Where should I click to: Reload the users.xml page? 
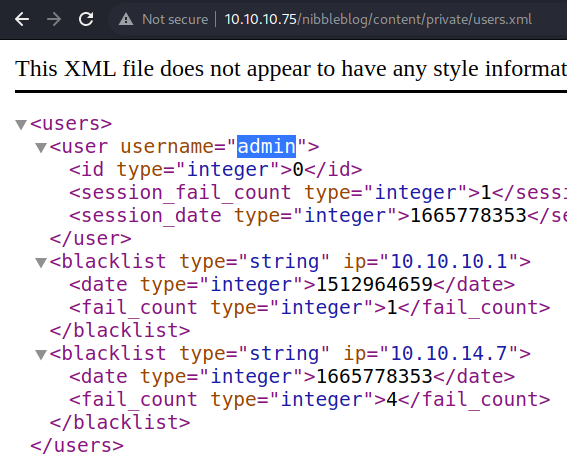86,19
